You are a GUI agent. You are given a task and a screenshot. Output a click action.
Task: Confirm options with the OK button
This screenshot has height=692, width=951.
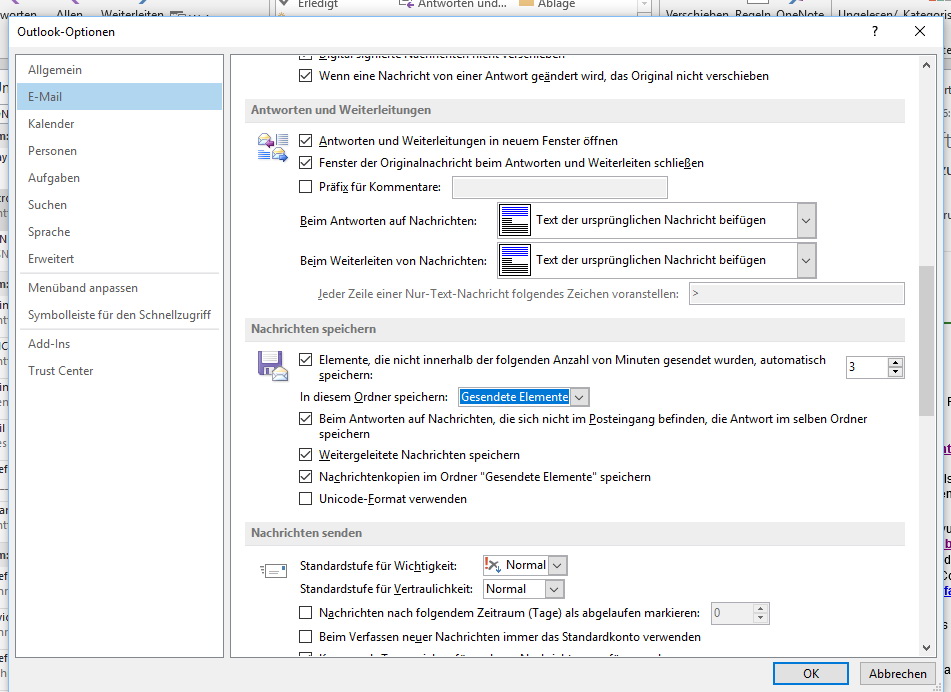810,673
